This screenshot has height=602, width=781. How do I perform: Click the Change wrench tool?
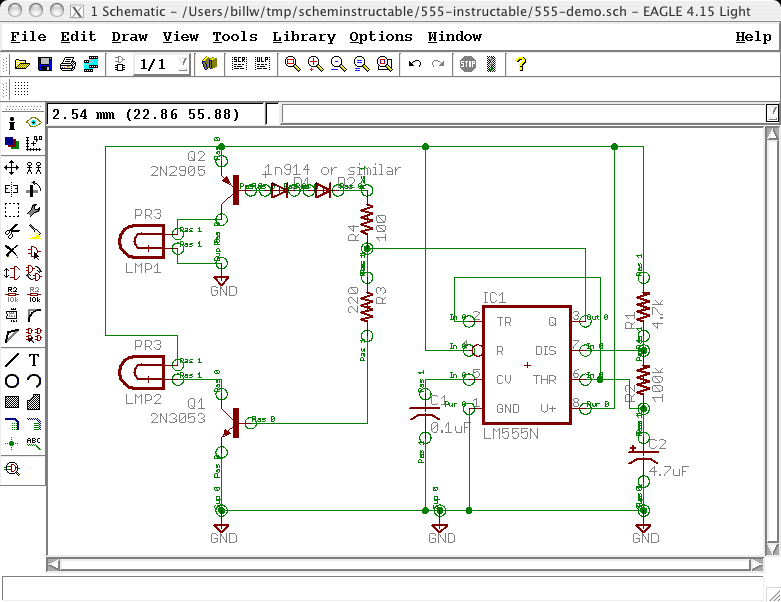[x=34, y=210]
